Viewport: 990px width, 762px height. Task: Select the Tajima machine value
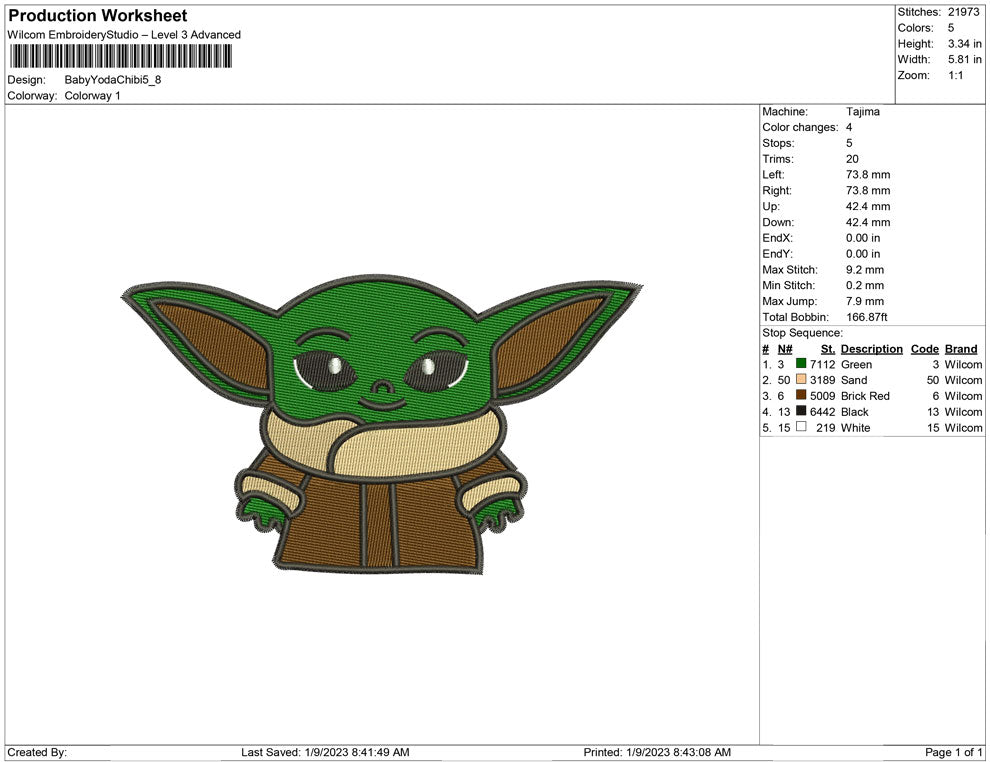pyautogui.click(x=862, y=112)
